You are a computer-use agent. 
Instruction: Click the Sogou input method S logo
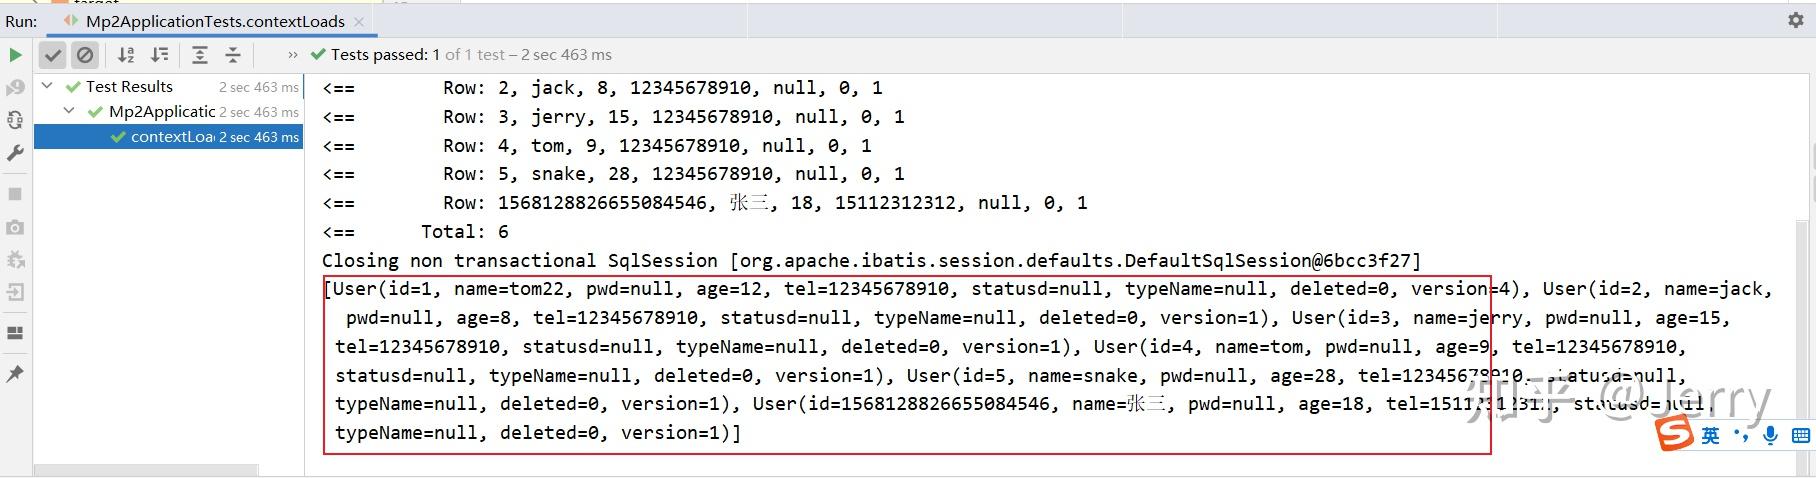1674,434
